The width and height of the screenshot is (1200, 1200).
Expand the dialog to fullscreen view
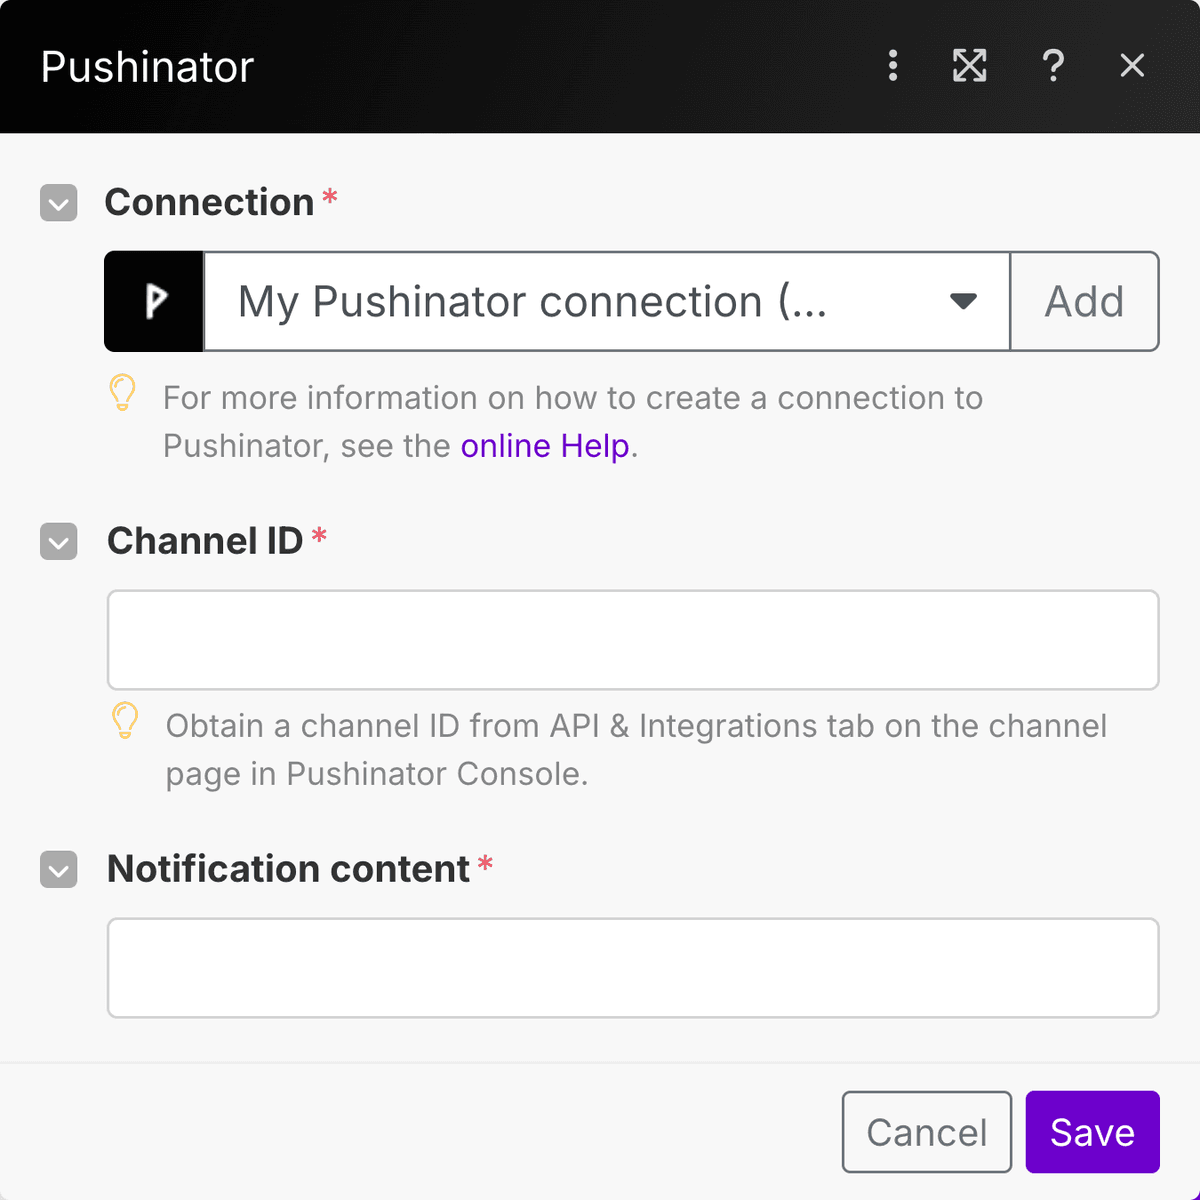969,66
